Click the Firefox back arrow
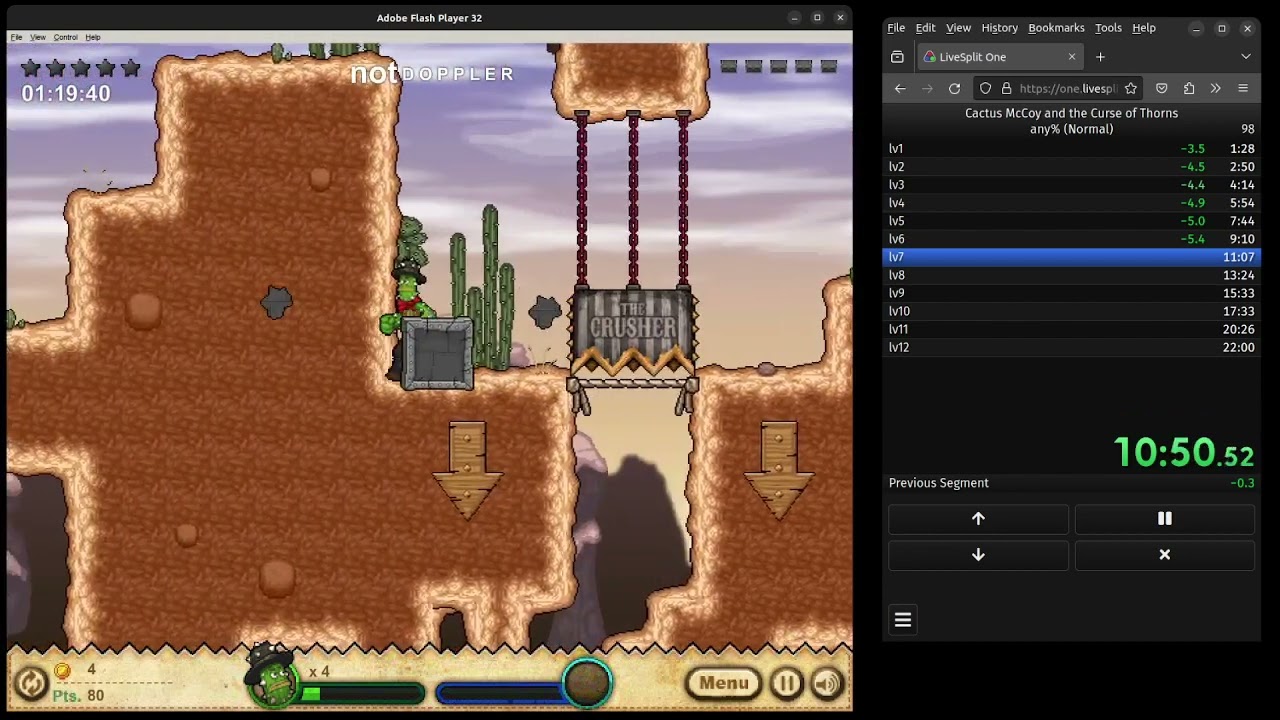Screen dimensions: 1280x720 [x=900, y=89]
